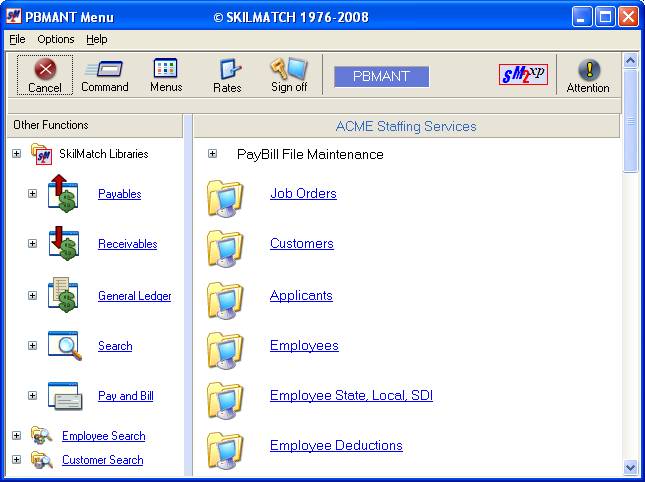Image resolution: width=645 pixels, height=482 pixels.
Task: Open the Help menu
Action: click(97, 39)
